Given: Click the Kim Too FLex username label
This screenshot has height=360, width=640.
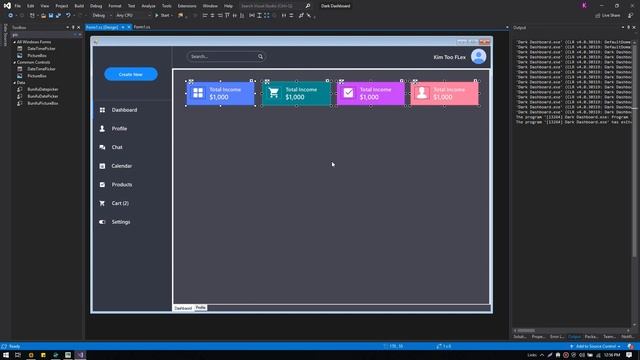Looking at the screenshot, I should pyautogui.click(x=449, y=57).
